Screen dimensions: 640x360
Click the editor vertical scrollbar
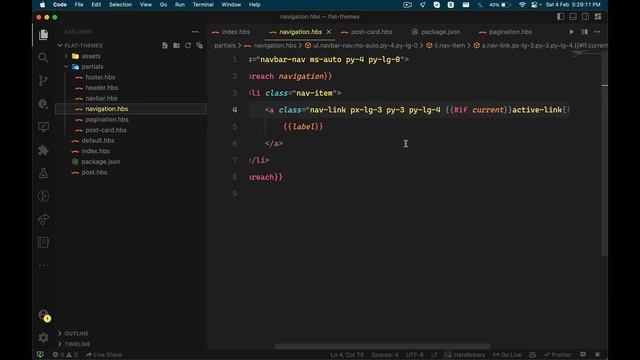pyautogui.click(x=604, y=154)
